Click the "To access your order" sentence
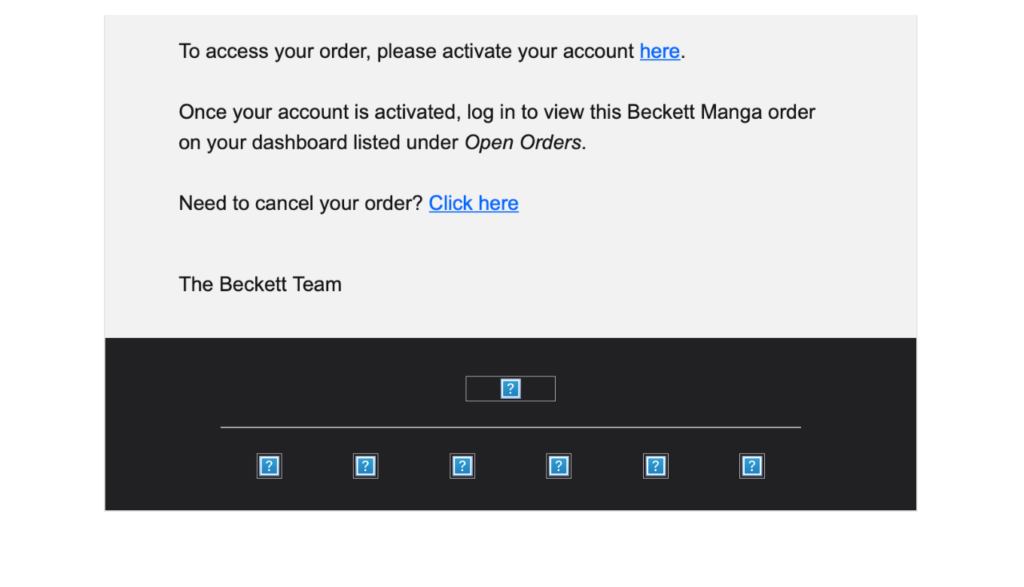Screen dimensions: 1024x587 coord(432,51)
